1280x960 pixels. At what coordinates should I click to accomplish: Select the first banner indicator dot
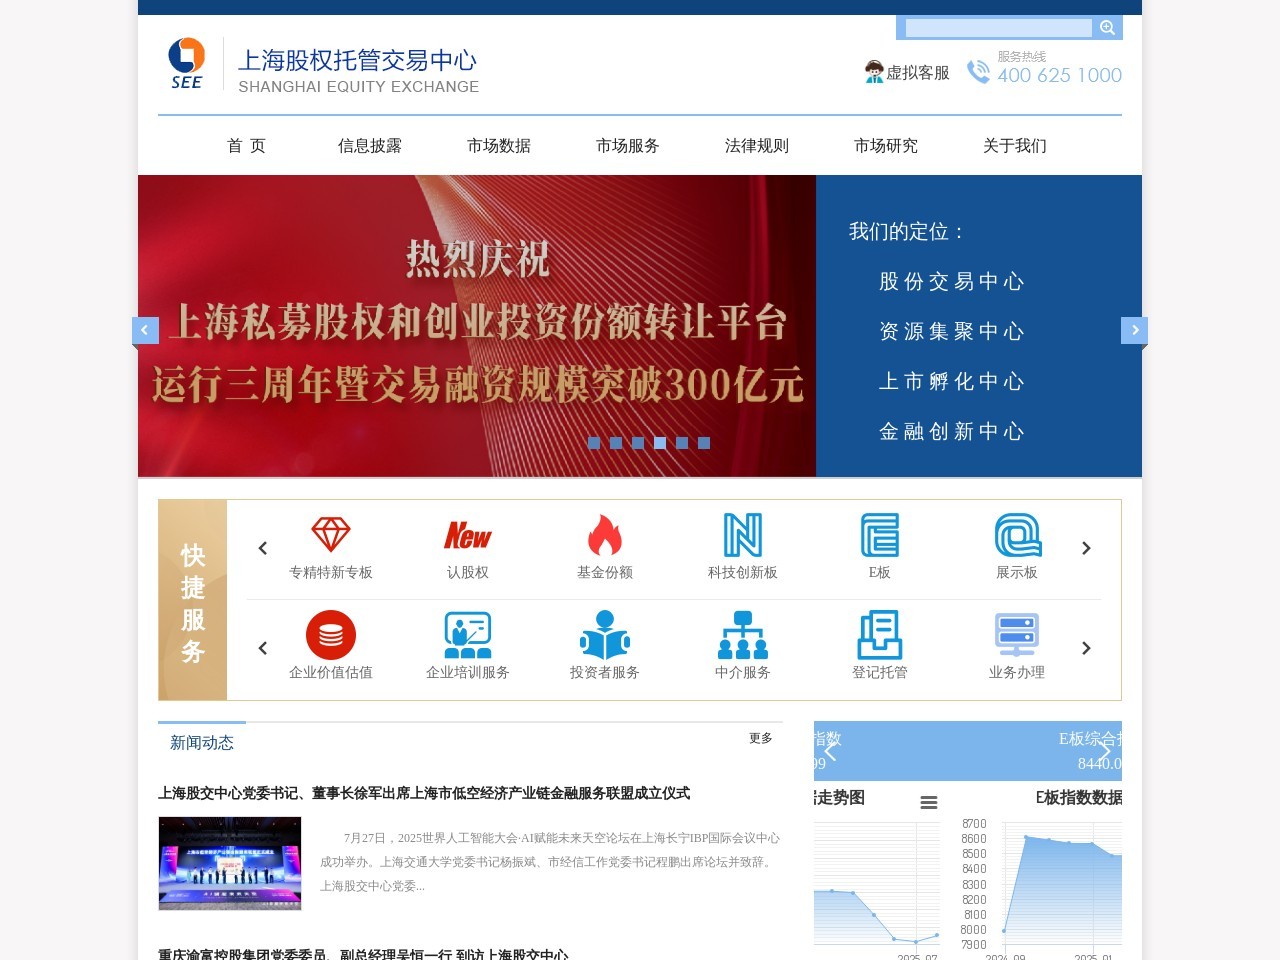click(x=594, y=443)
